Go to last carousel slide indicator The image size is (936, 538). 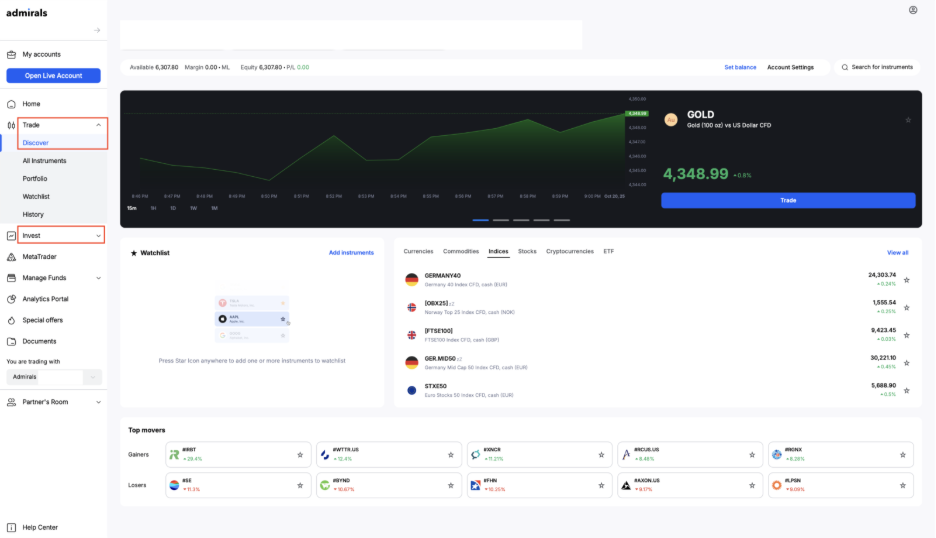(562, 220)
